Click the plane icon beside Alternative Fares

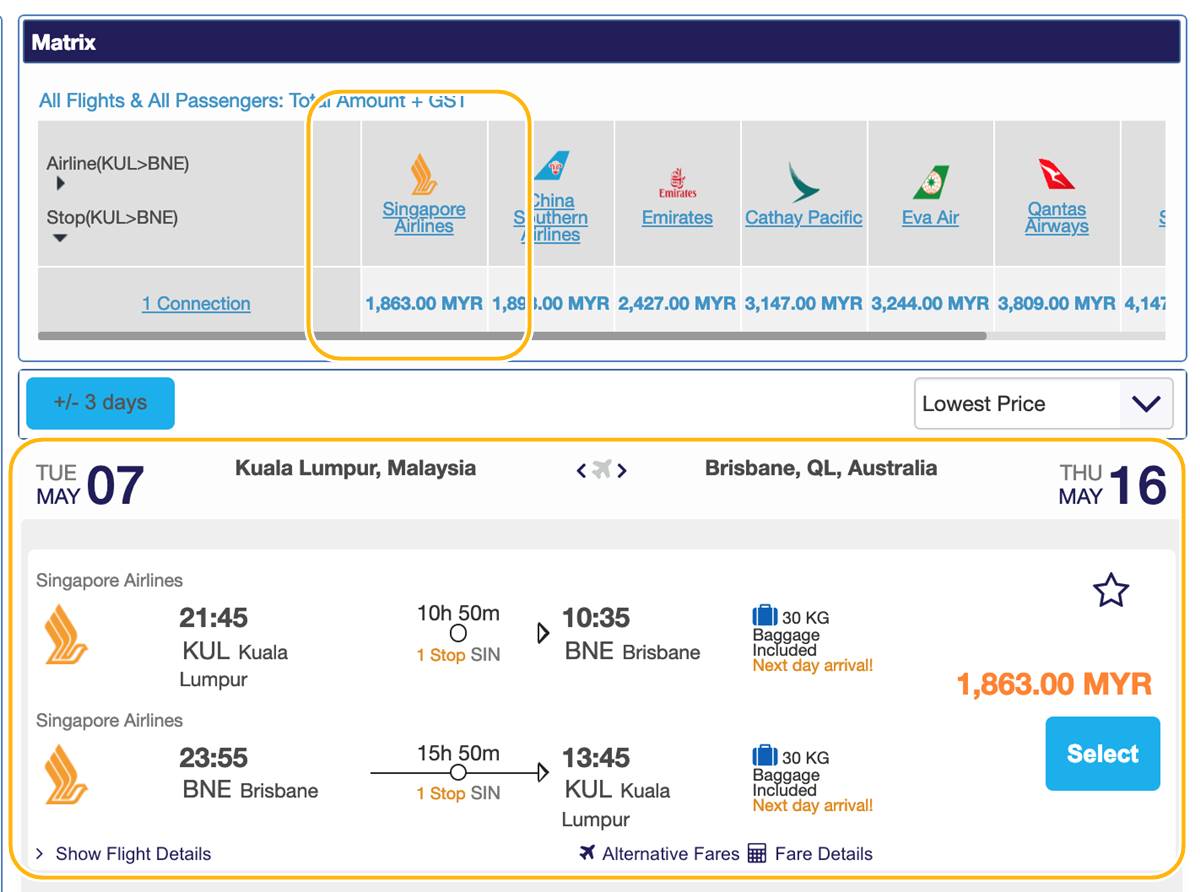tap(588, 853)
